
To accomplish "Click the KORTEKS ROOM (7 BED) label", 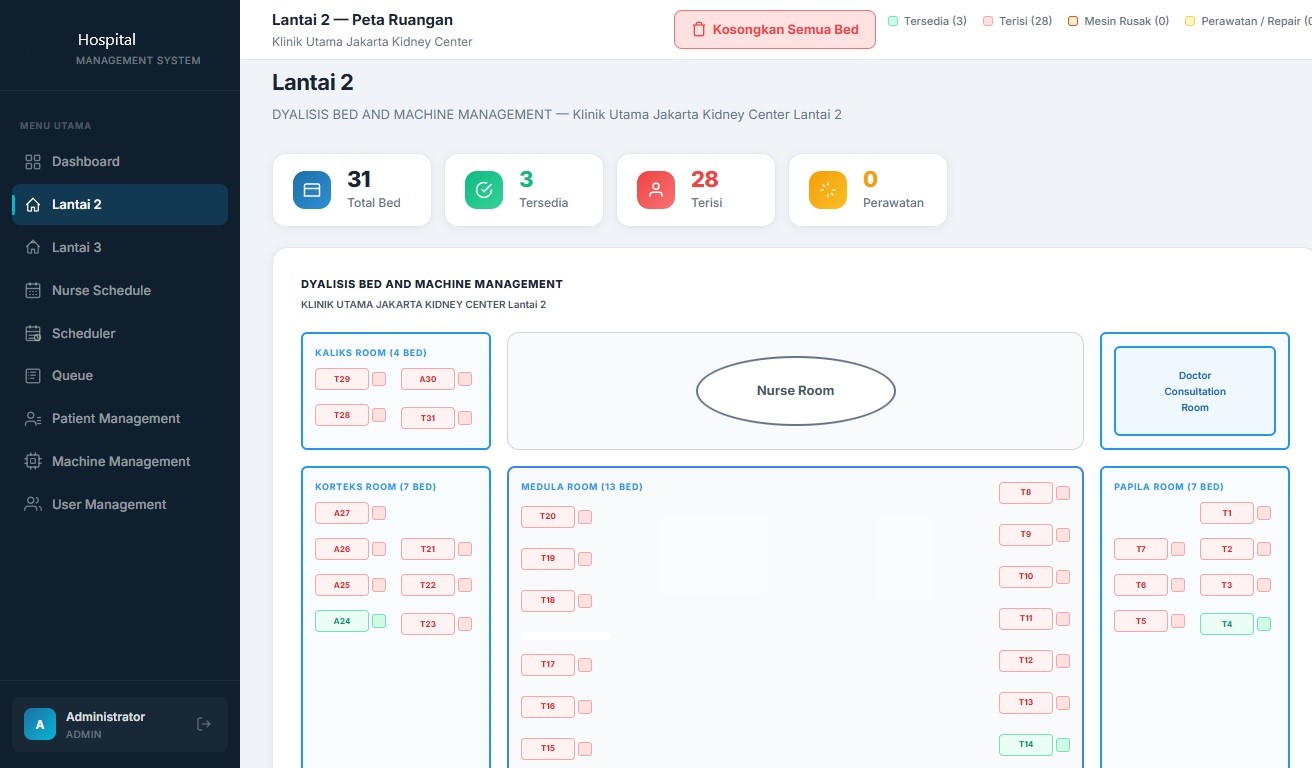I will tap(375, 487).
